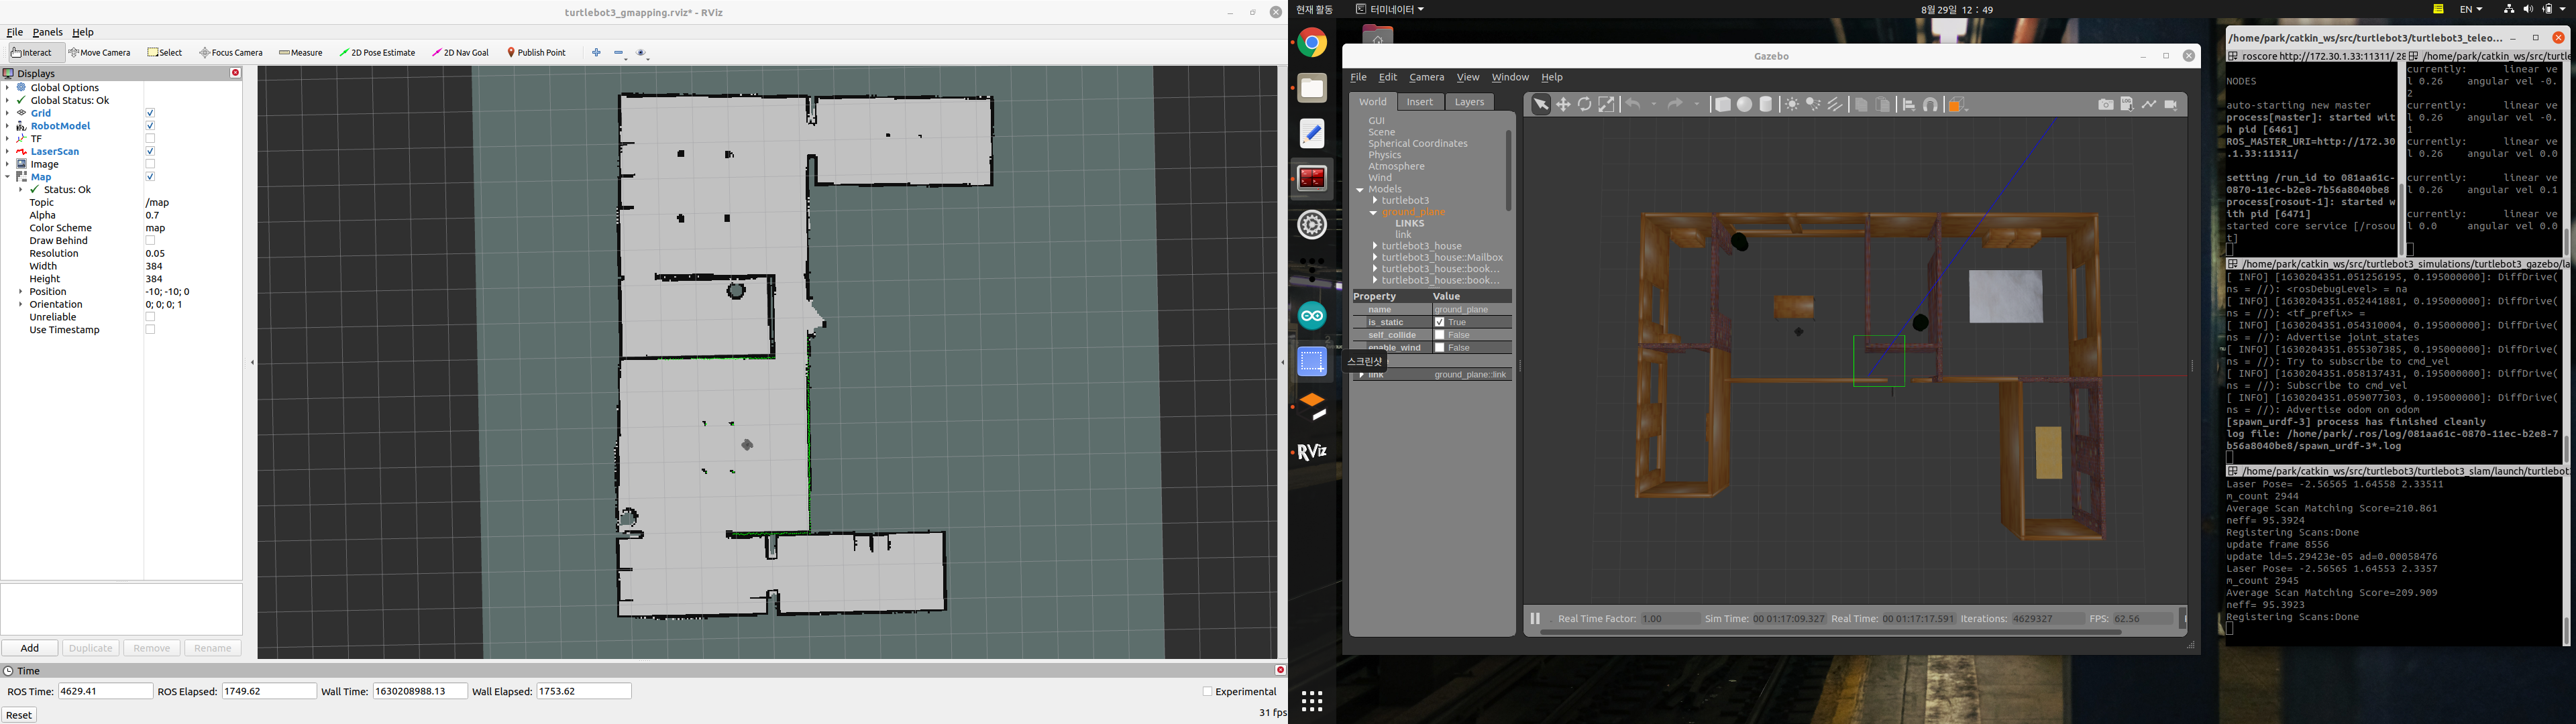Disable the LaserScan display checkbox

(x=150, y=152)
